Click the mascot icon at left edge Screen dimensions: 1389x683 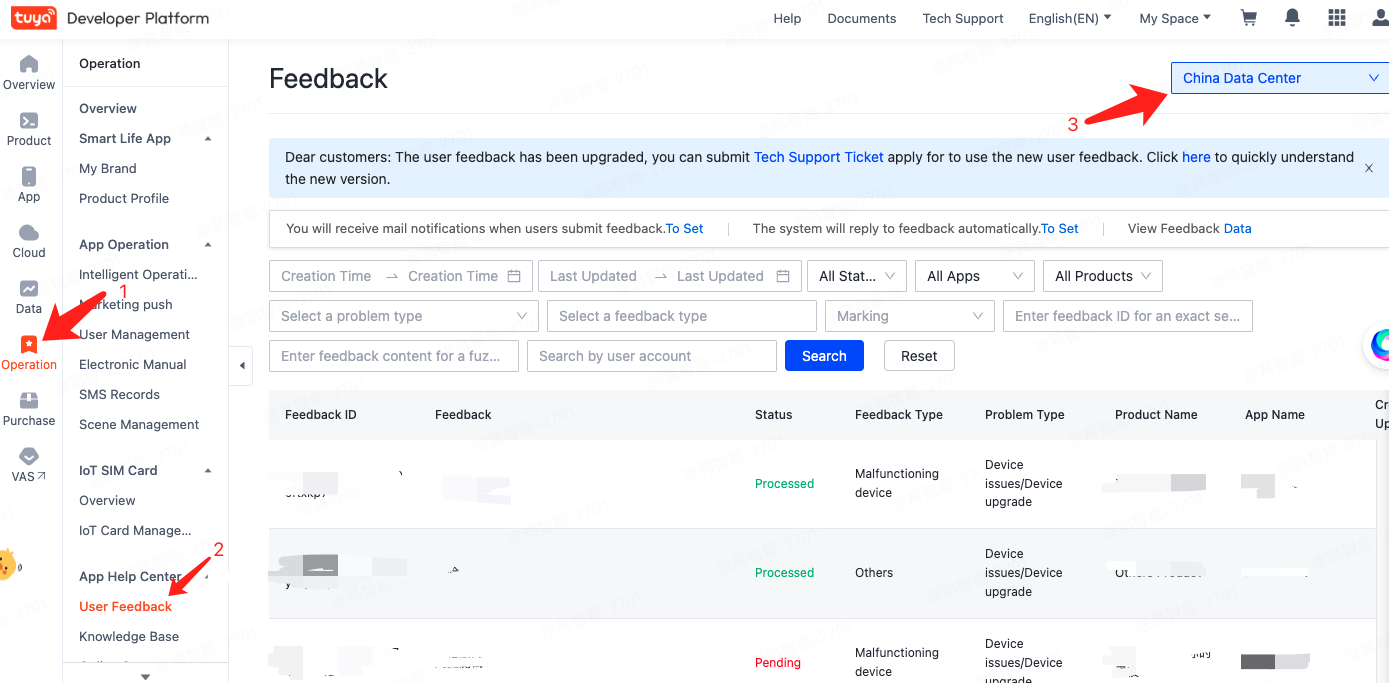click(8, 564)
